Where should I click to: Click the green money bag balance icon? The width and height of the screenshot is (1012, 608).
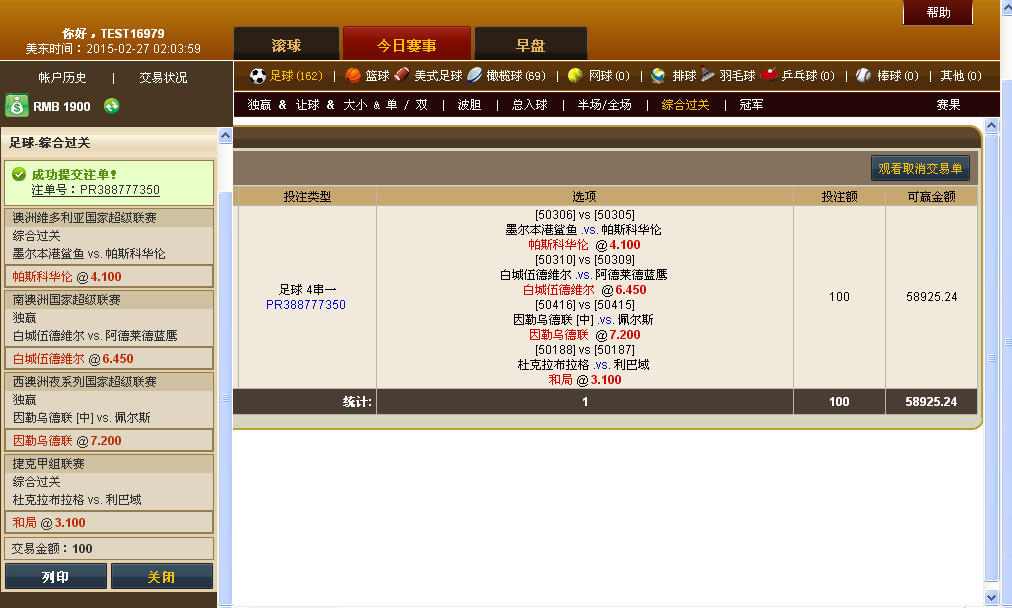(x=16, y=106)
